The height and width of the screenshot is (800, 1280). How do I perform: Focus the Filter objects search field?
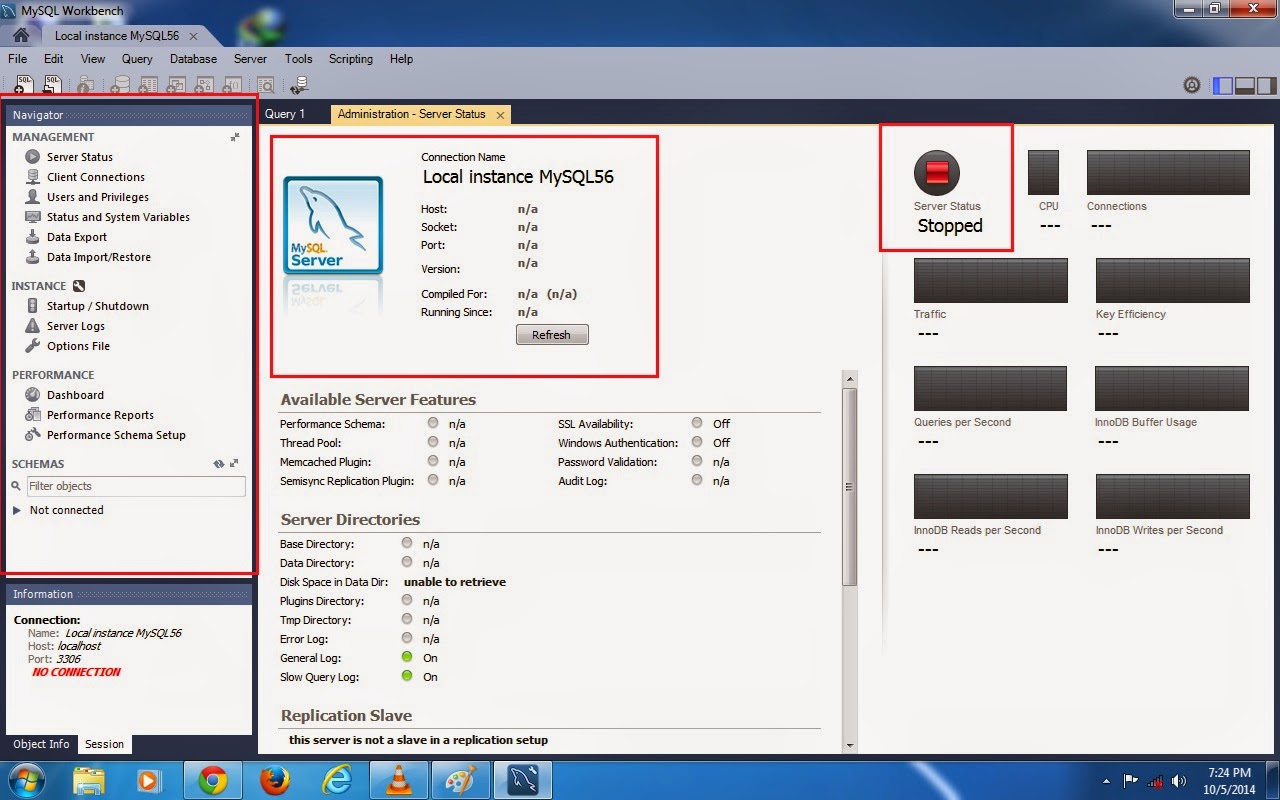tap(136, 486)
